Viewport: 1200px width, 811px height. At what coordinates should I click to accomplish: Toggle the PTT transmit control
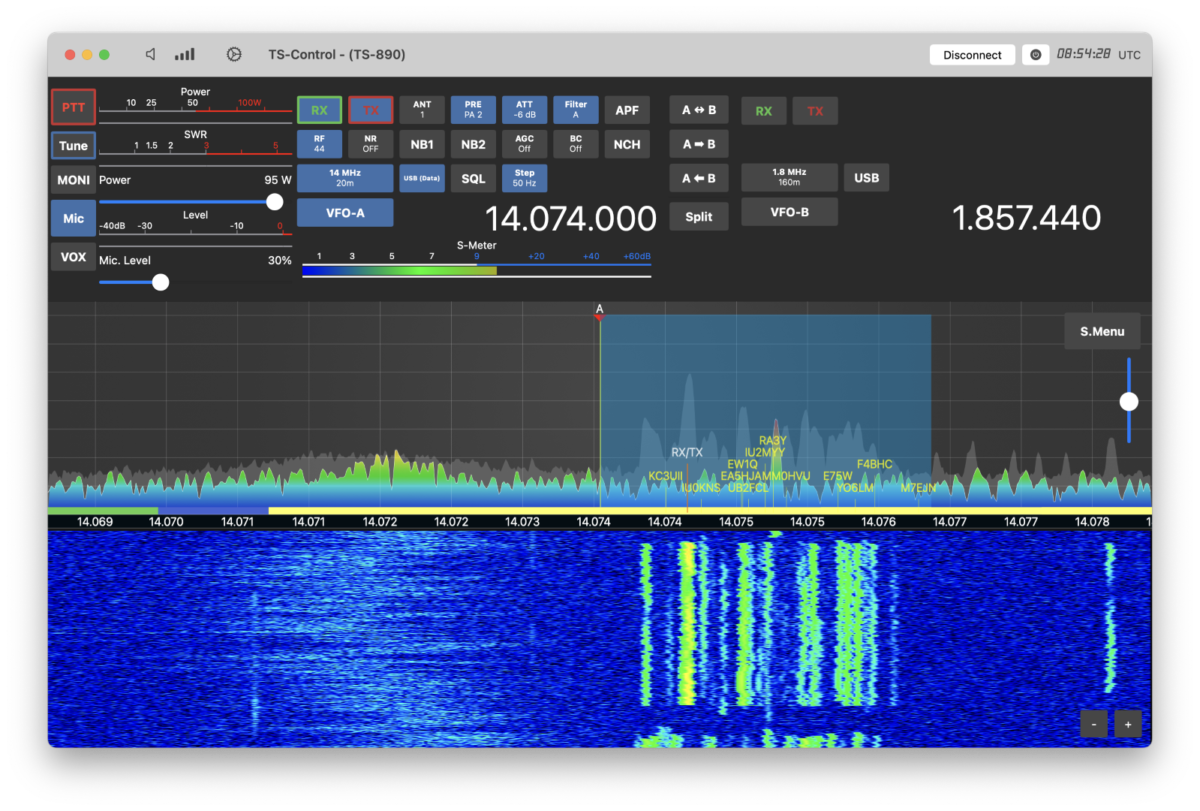(x=73, y=107)
